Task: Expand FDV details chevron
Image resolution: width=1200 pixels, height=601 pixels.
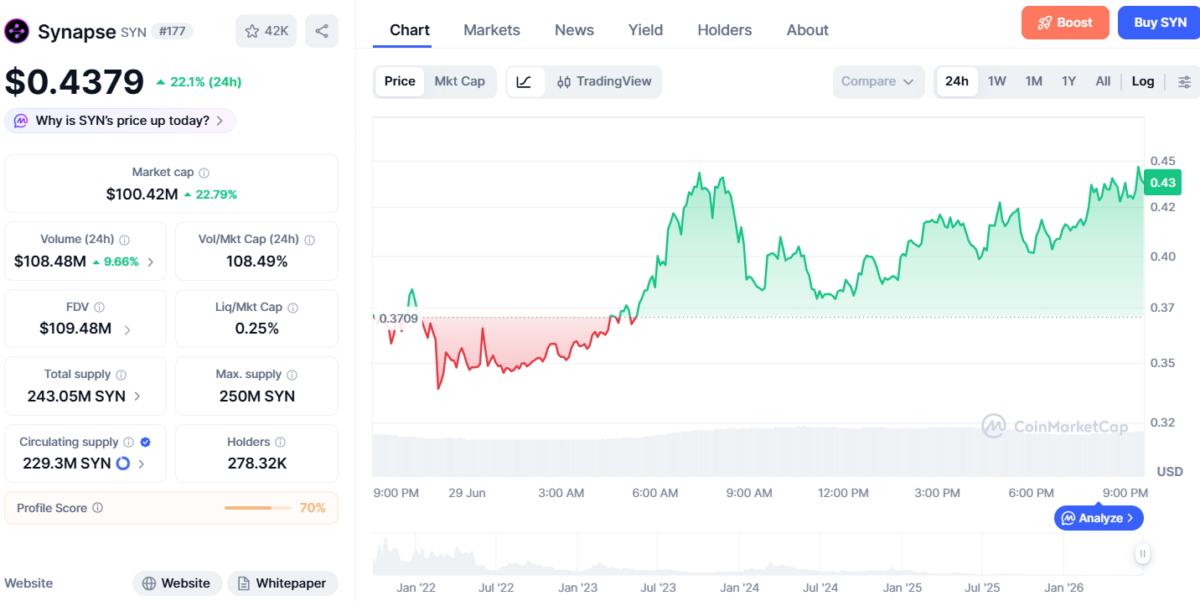Action: click(x=127, y=329)
